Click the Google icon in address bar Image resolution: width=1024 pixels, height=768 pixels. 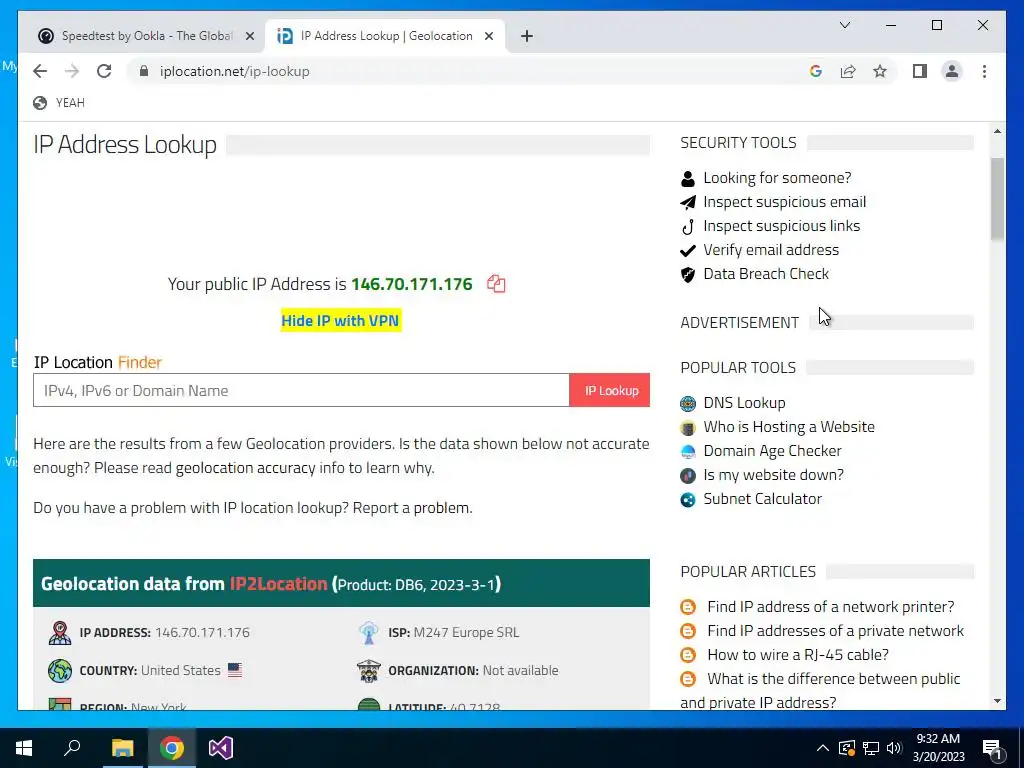click(816, 71)
